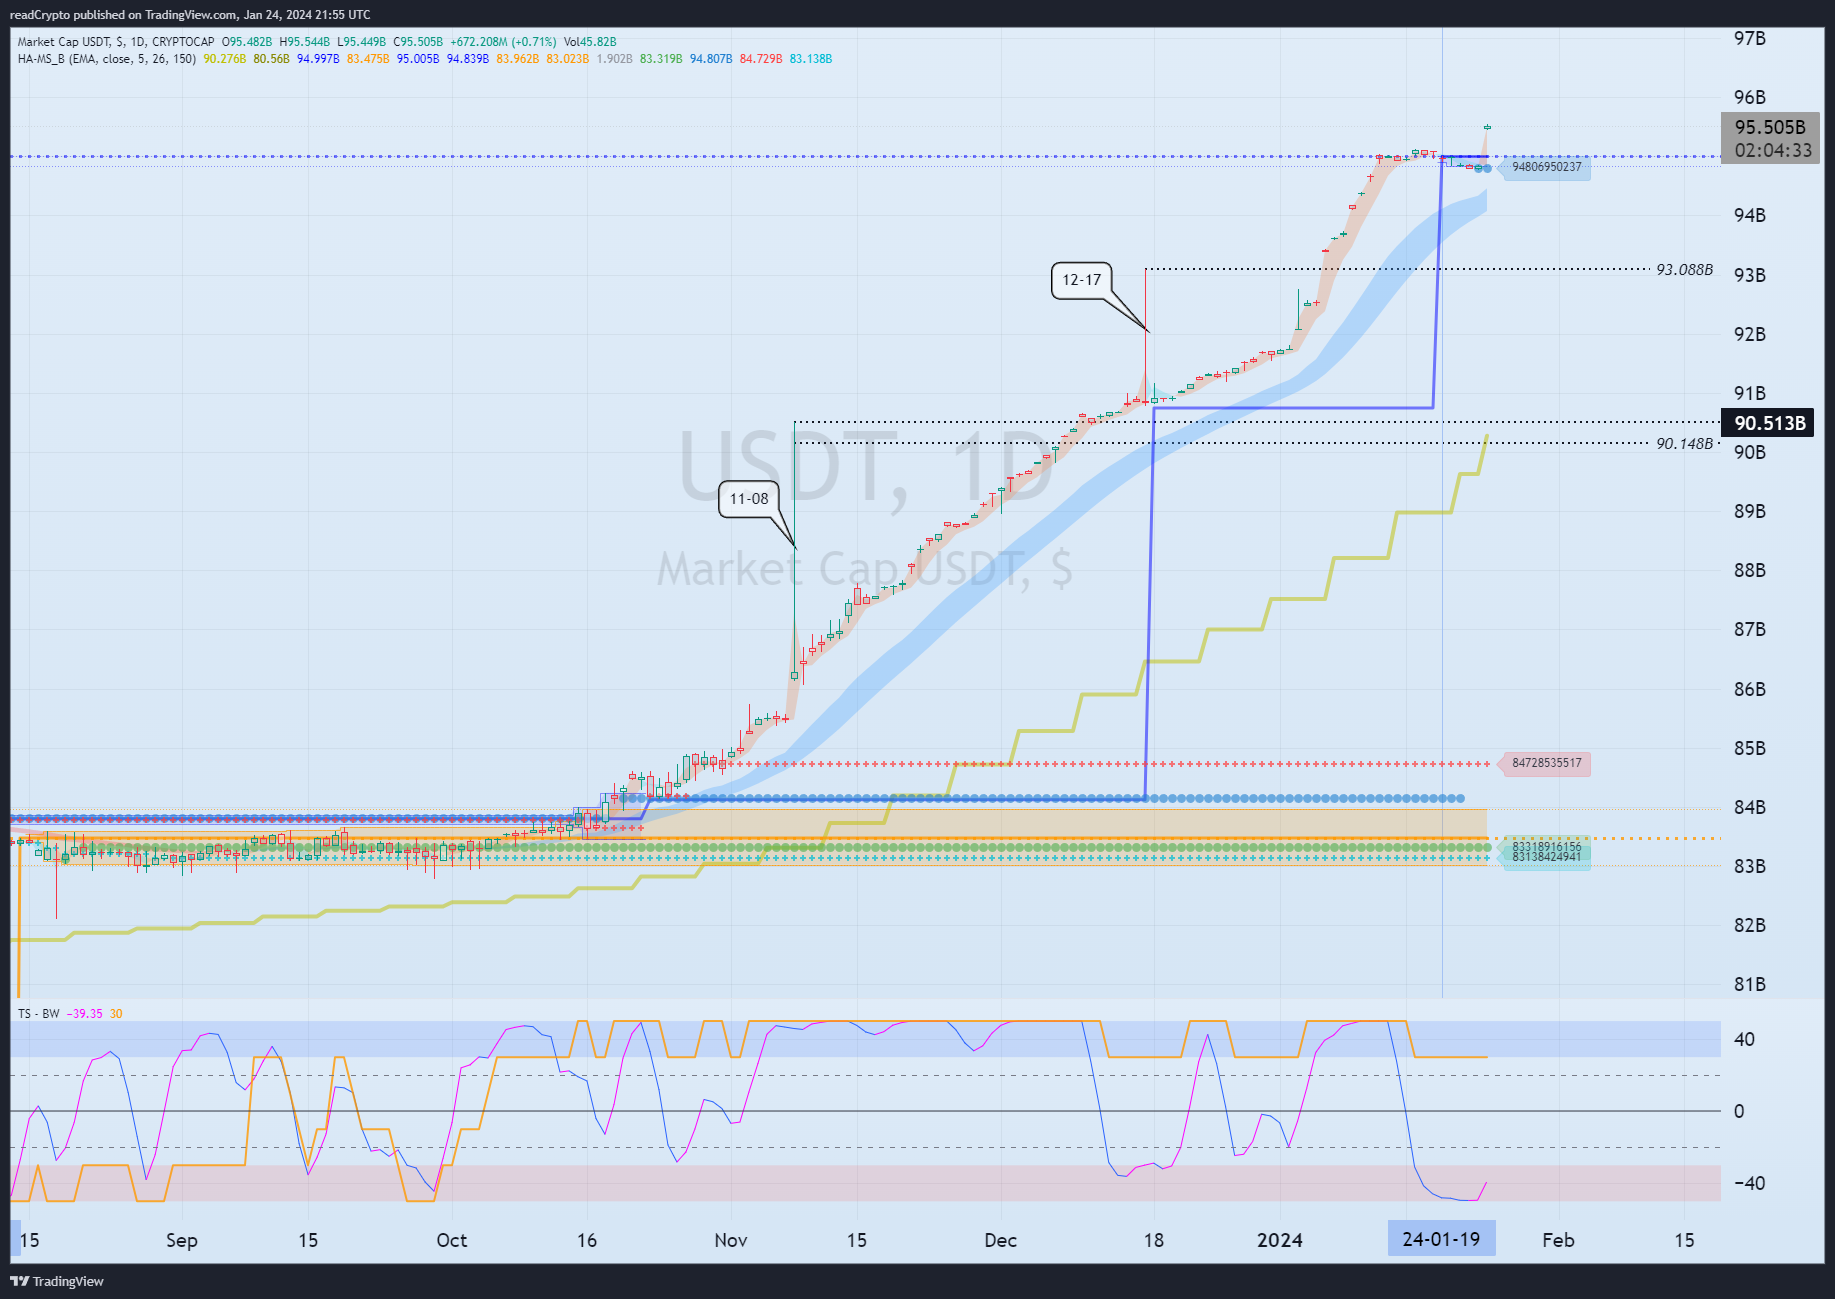Click the 12-17 callout label
Screen dimensions: 1835x1299
pos(1081,280)
